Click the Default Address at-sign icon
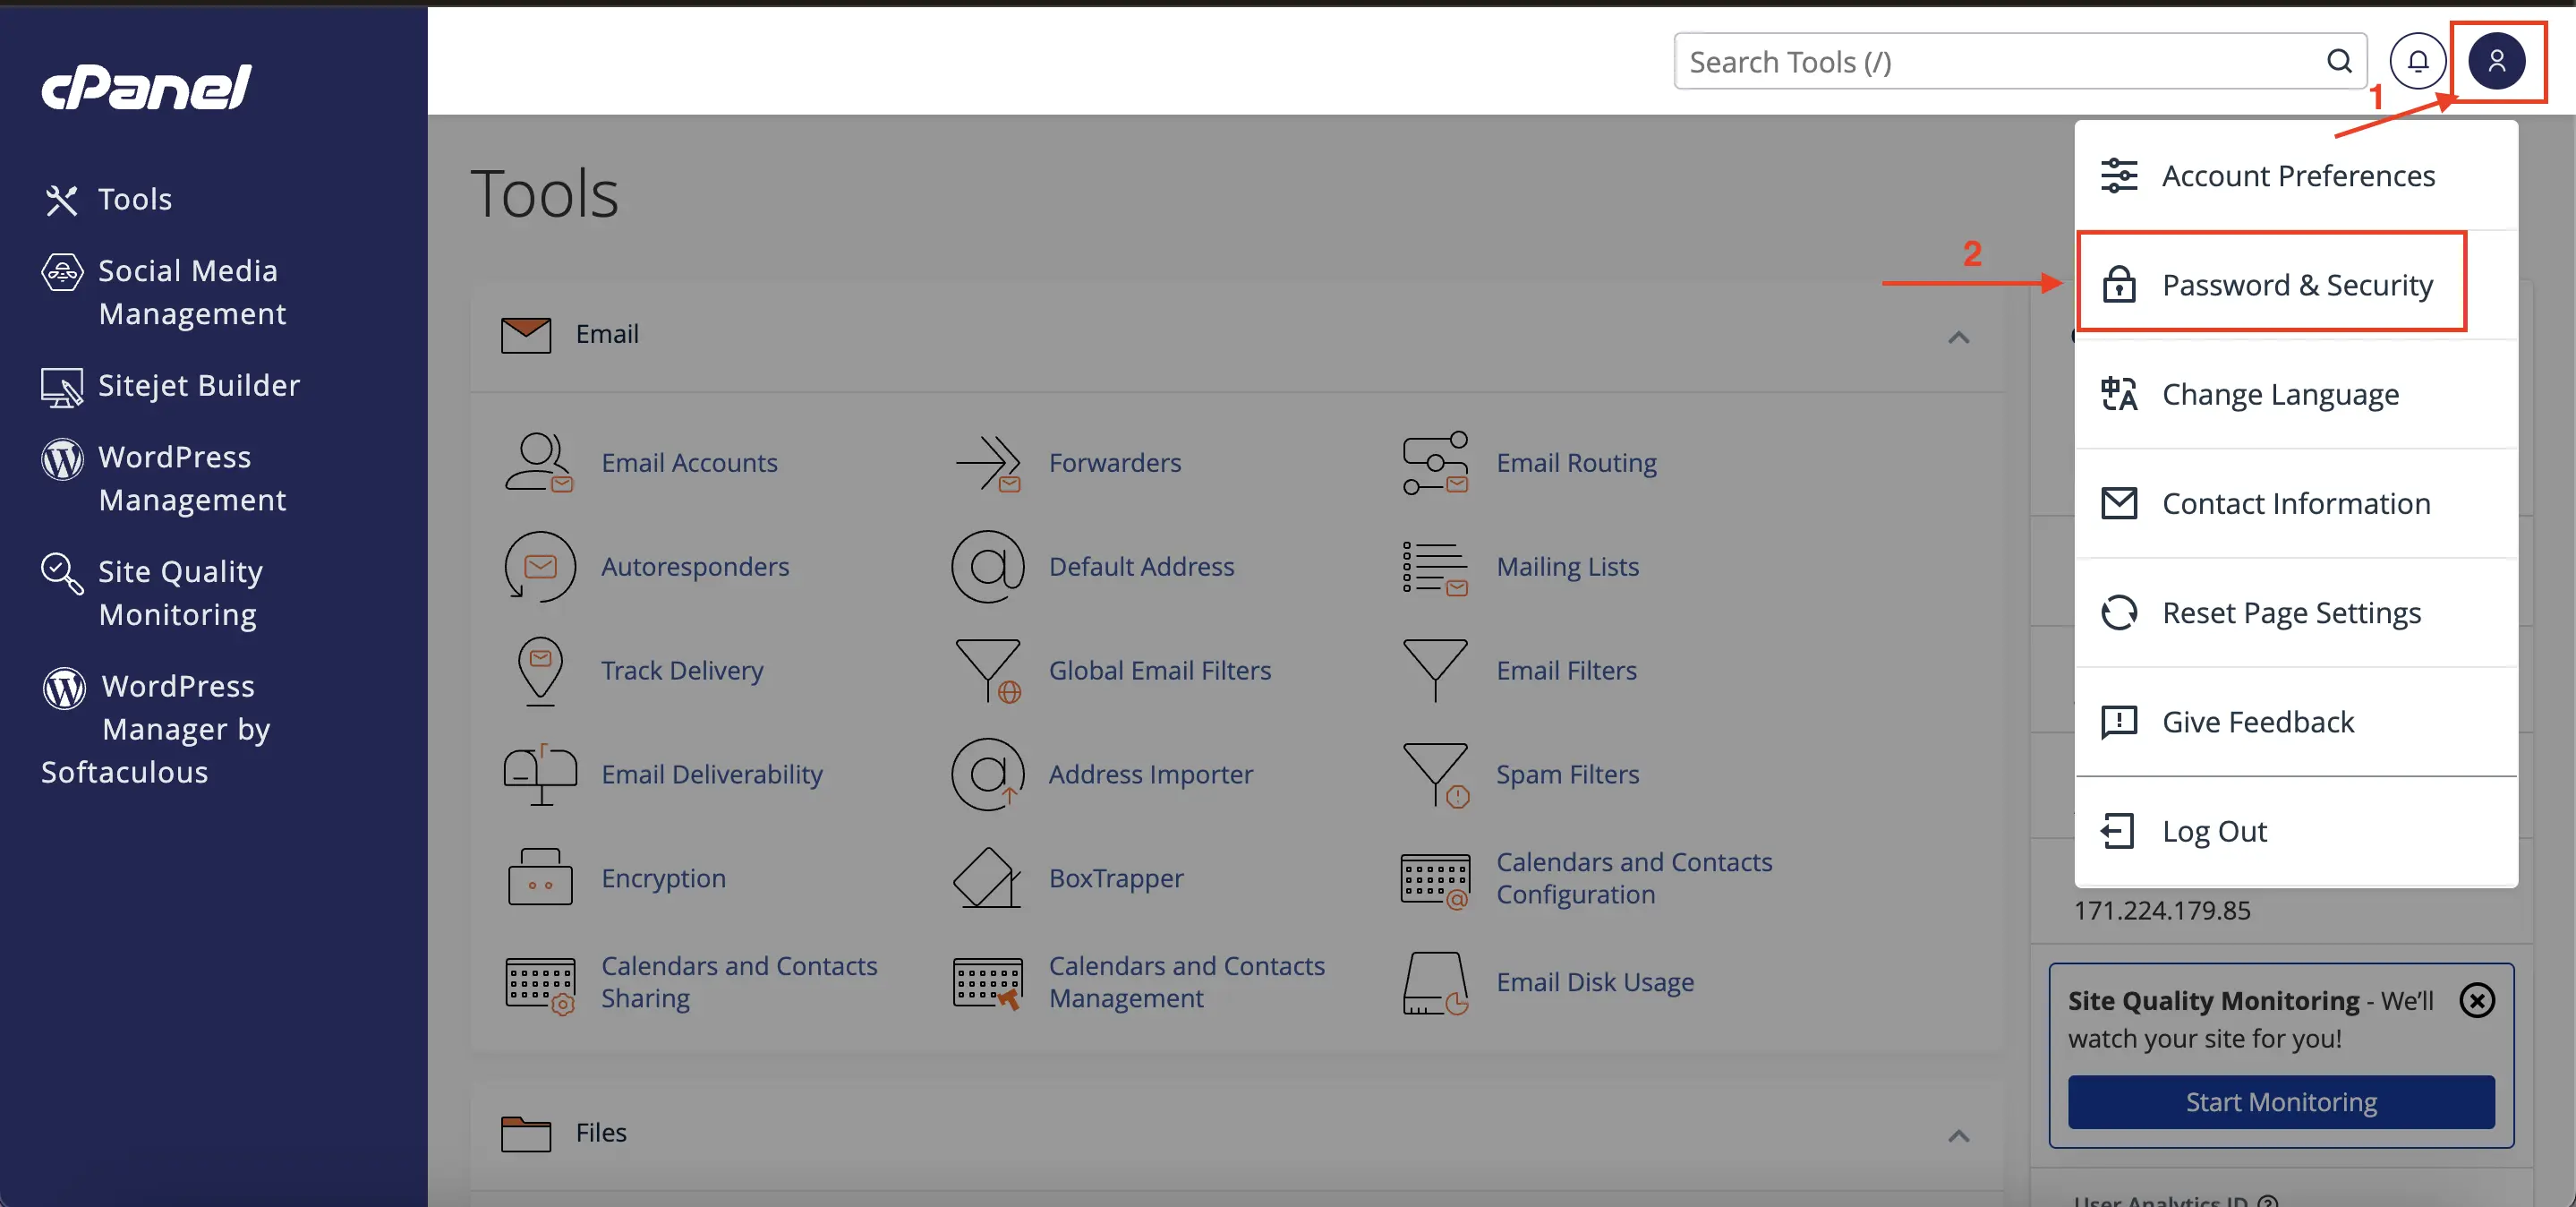 point(988,566)
